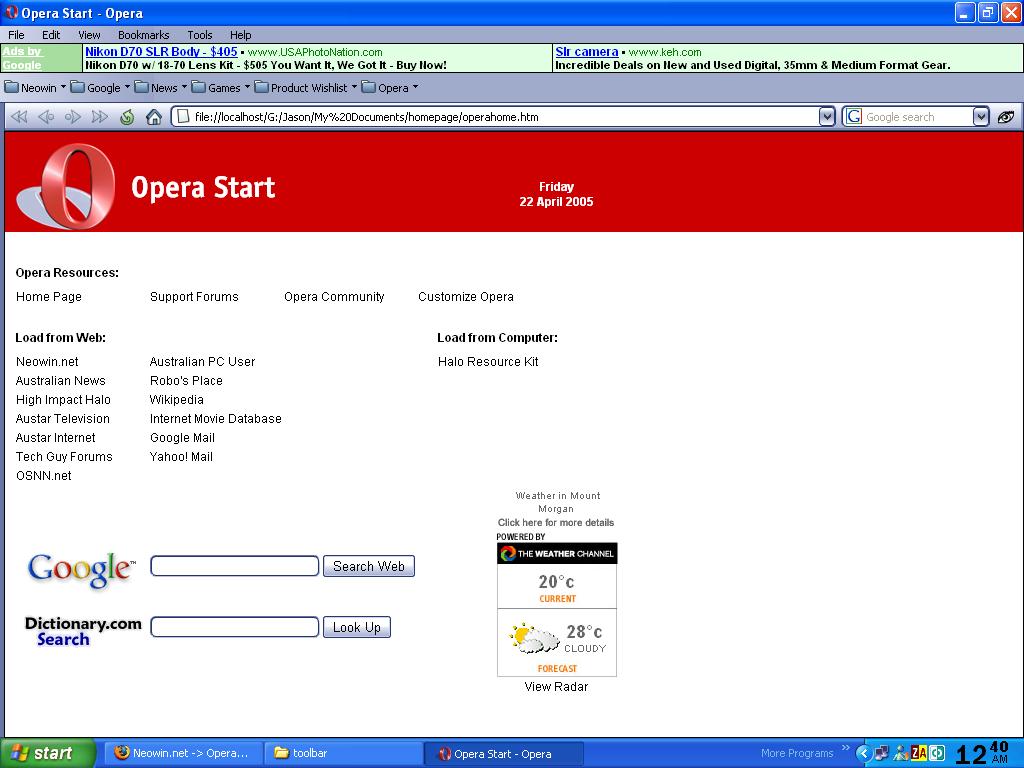Show hidden tray icons with arrow
This screenshot has height=768, width=1024.
(863, 753)
